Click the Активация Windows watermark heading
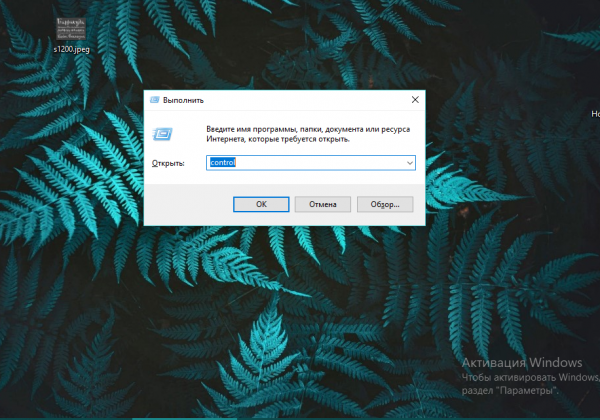This screenshot has height=420, width=600. pyautogui.click(x=522, y=363)
